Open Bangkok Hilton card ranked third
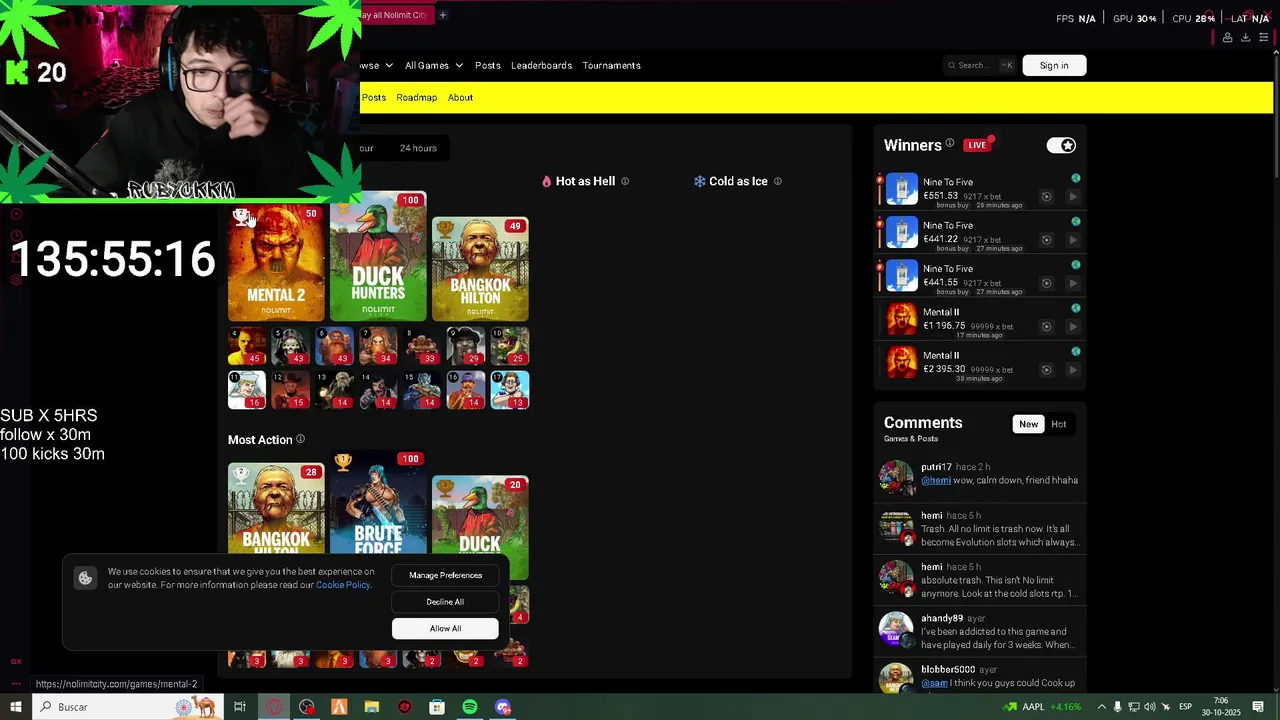 pos(480,269)
